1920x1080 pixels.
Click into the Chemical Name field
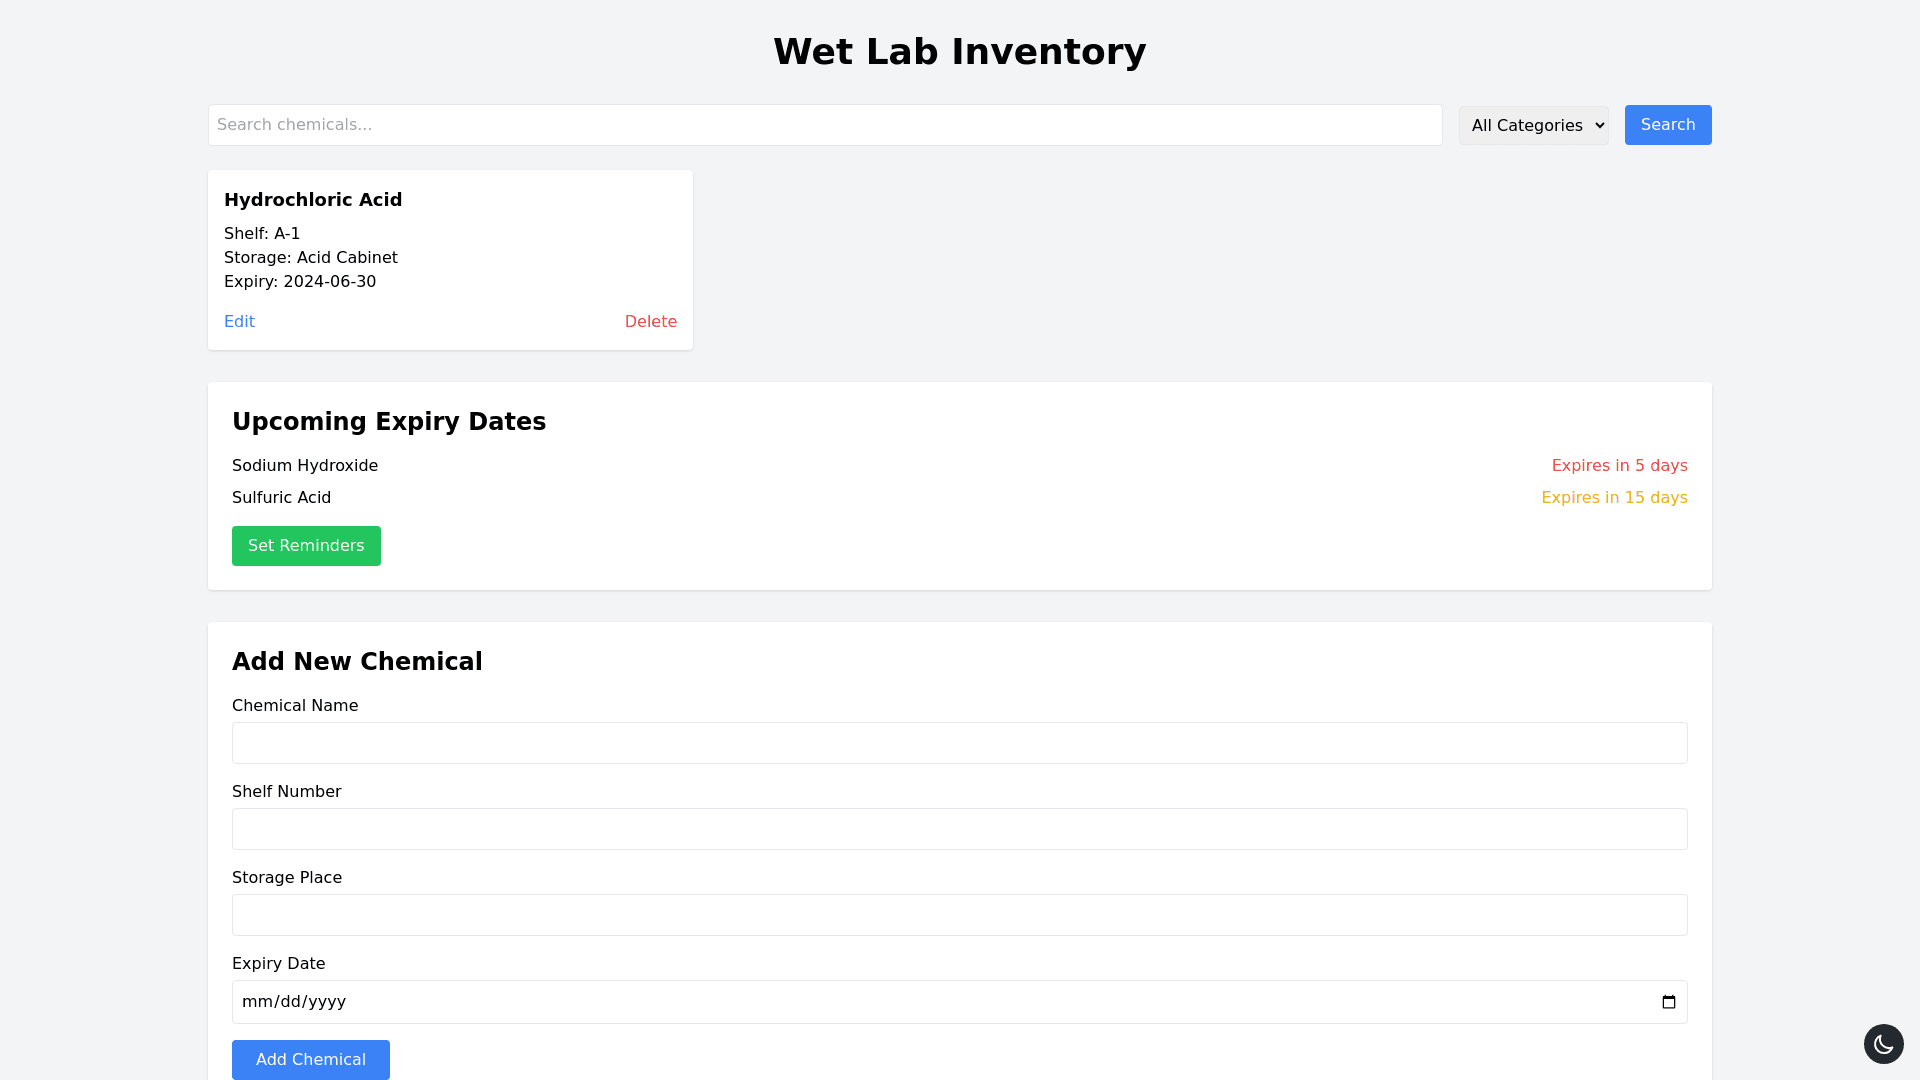pos(959,743)
